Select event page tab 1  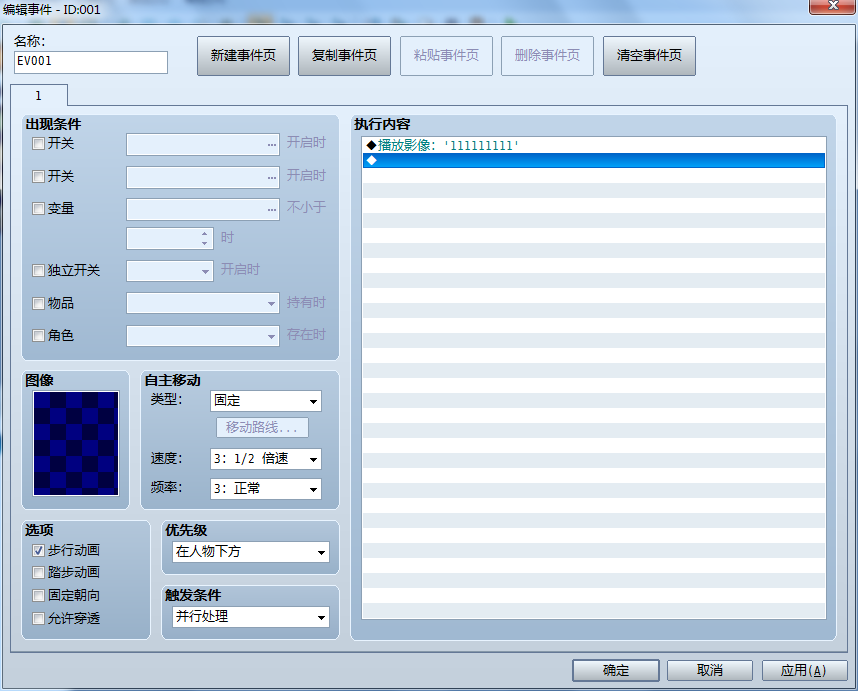pyautogui.click(x=39, y=96)
